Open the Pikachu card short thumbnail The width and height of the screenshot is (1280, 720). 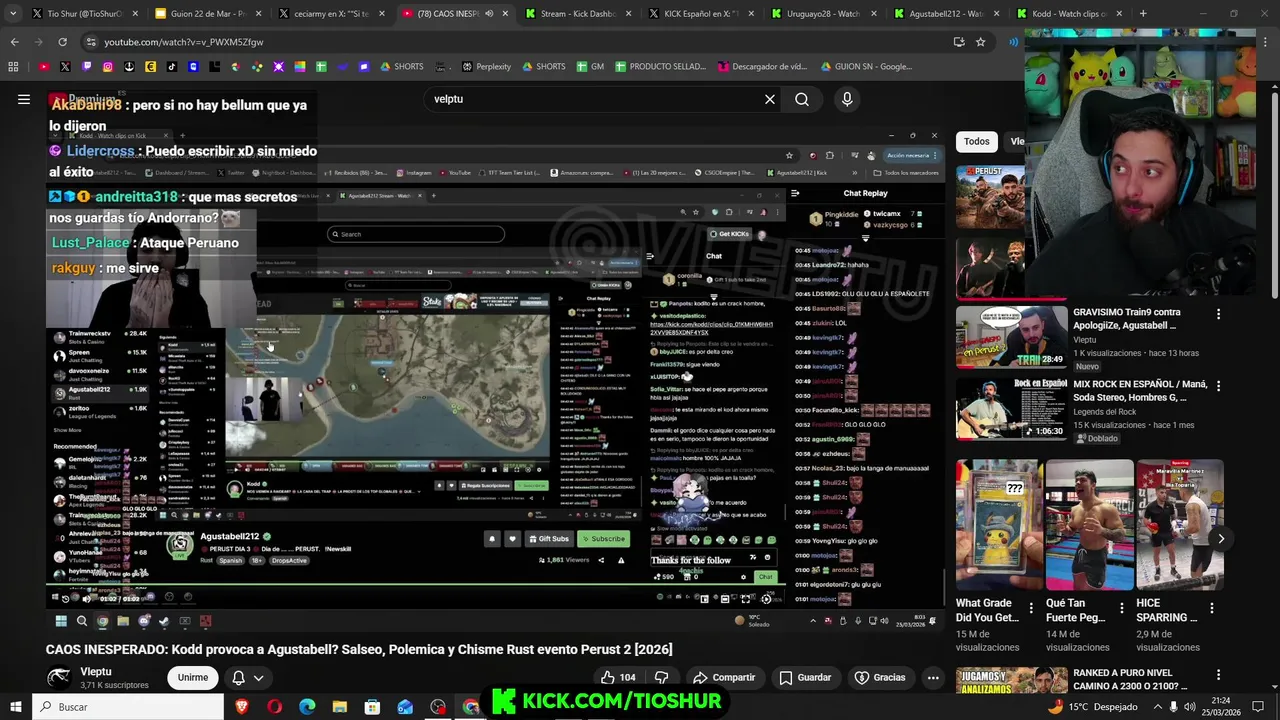pyautogui.click(x=1000, y=524)
